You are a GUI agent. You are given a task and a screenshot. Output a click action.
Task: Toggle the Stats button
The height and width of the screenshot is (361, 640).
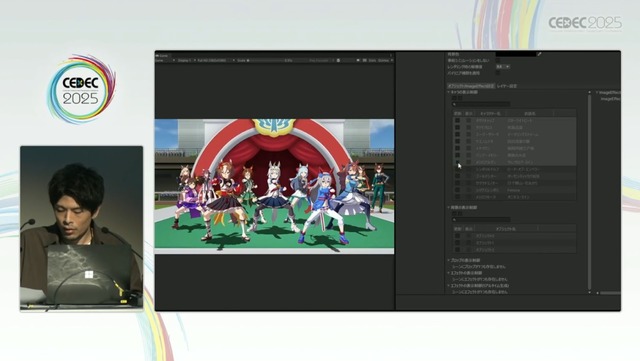point(372,60)
